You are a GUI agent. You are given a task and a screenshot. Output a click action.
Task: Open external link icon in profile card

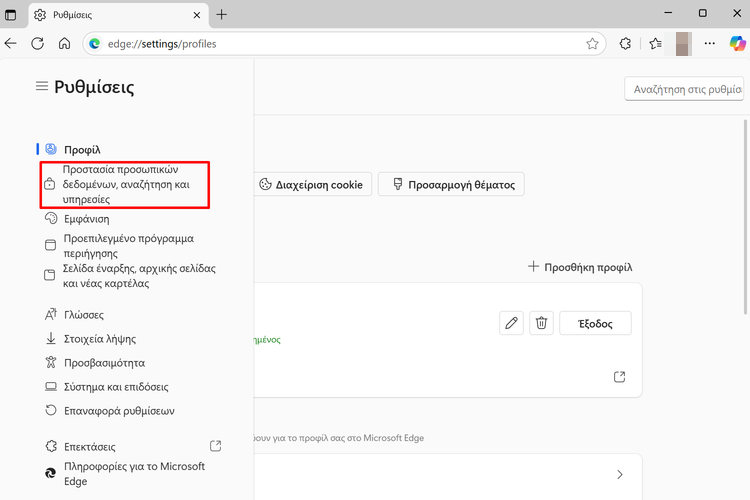(619, 377)
